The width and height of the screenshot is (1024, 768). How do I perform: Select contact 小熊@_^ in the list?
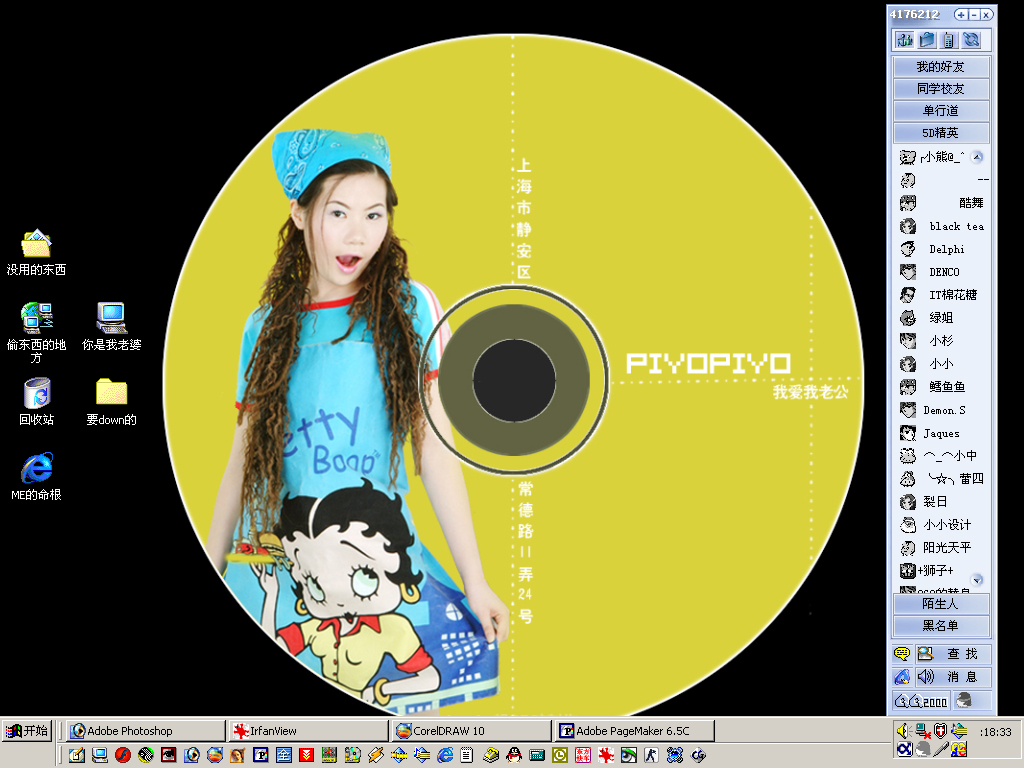coord(931,157)
